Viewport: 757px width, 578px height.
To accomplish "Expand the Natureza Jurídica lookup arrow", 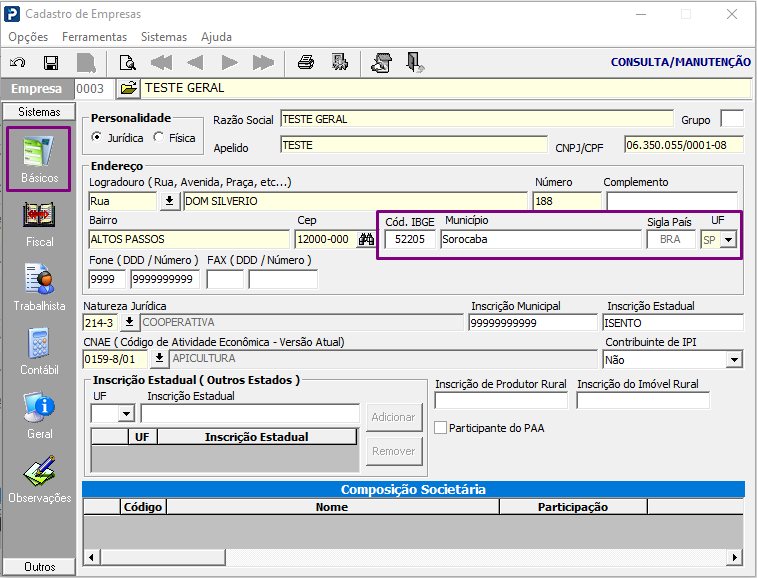I will coord(129,322).
